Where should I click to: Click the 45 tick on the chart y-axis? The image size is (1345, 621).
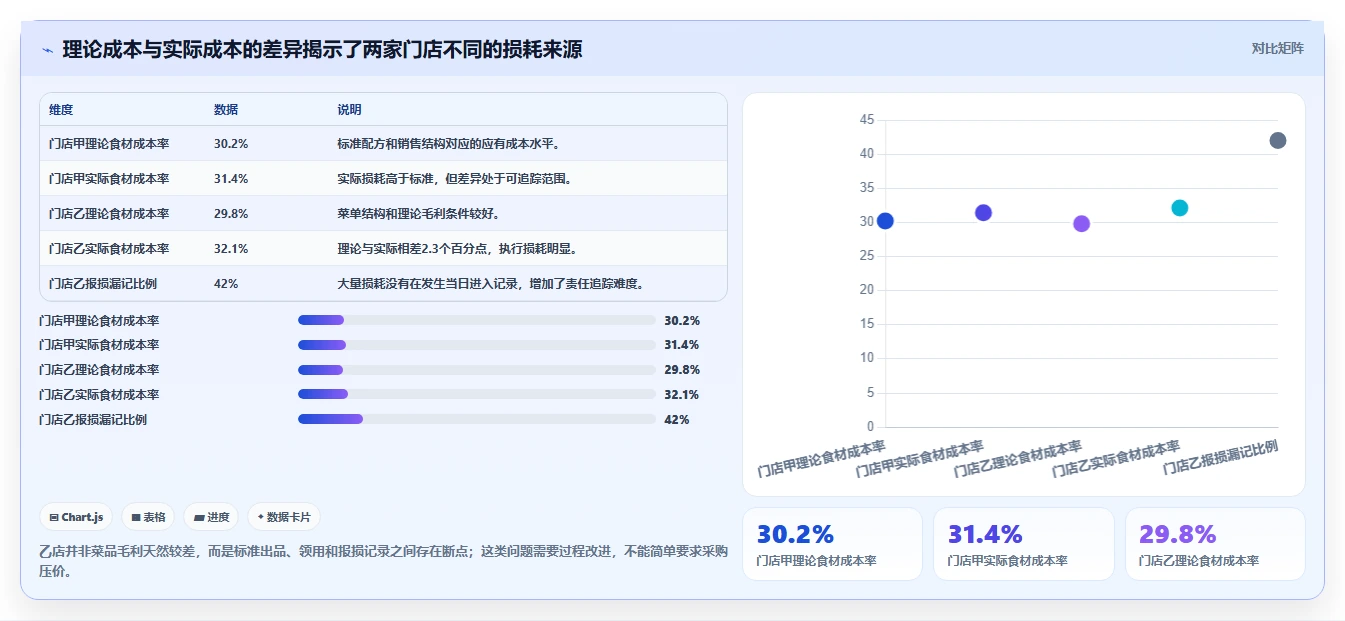[867, 120]
